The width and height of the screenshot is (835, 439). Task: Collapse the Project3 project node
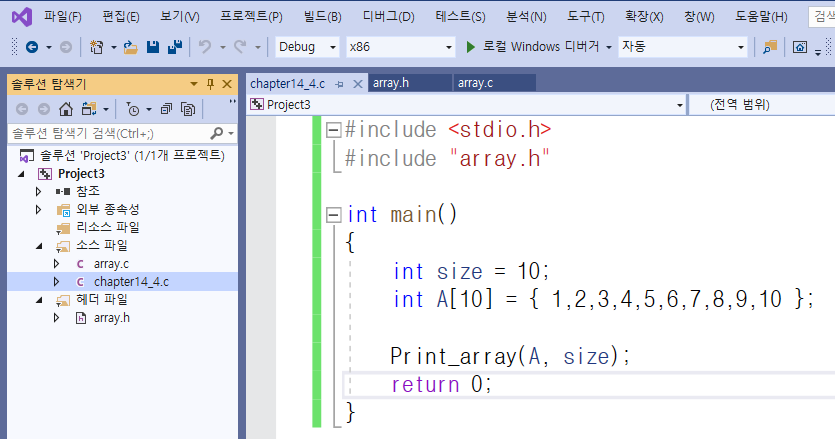pos(21,174)
